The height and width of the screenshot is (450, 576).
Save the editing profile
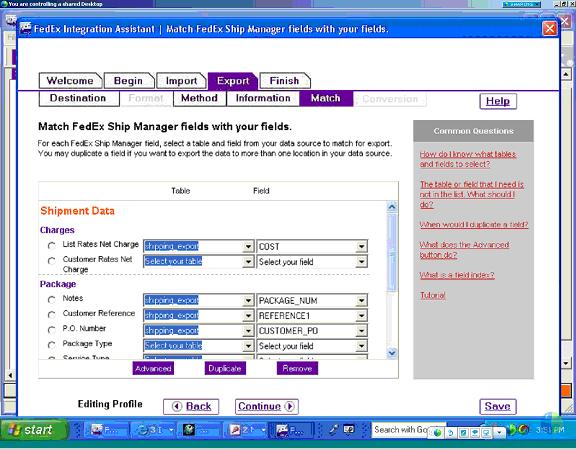click(x=498, y=406)
